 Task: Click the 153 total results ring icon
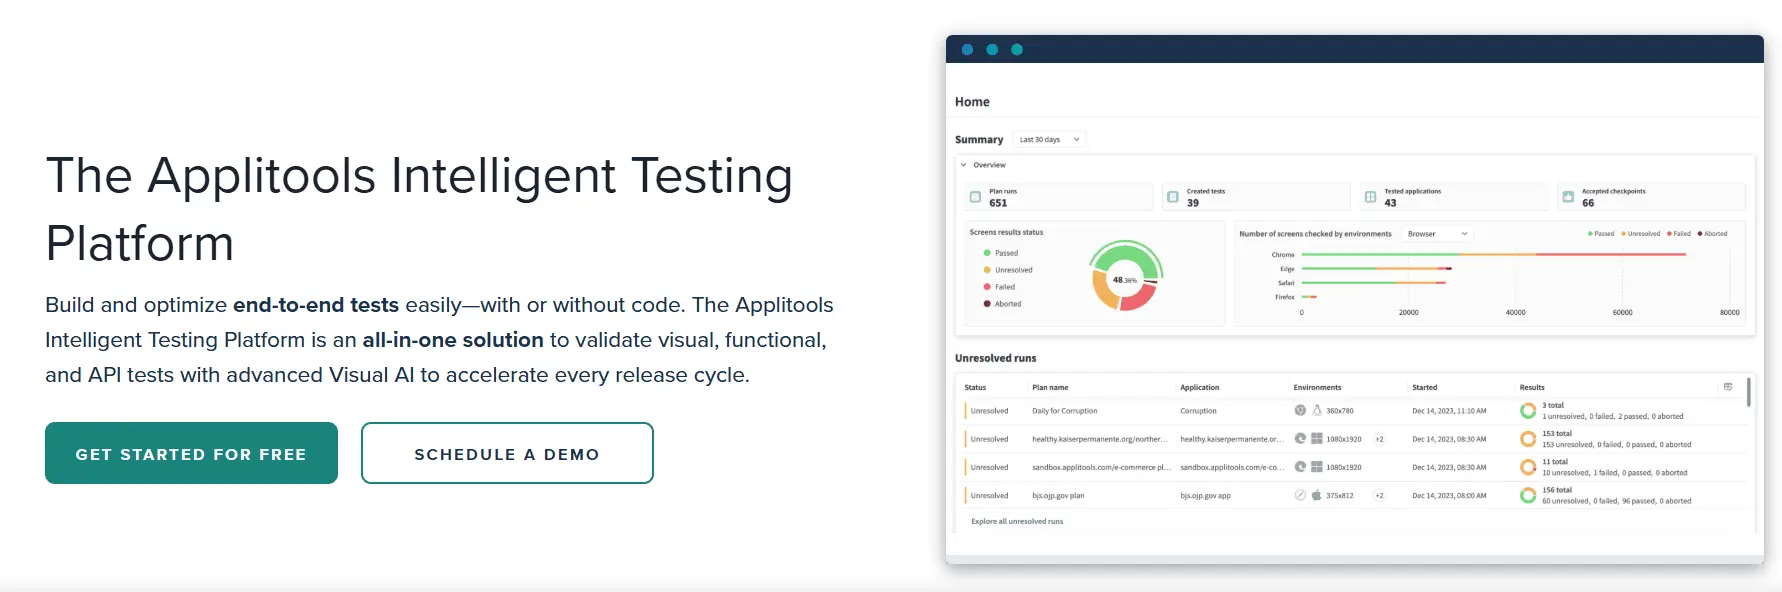[x=1528, y=438]
